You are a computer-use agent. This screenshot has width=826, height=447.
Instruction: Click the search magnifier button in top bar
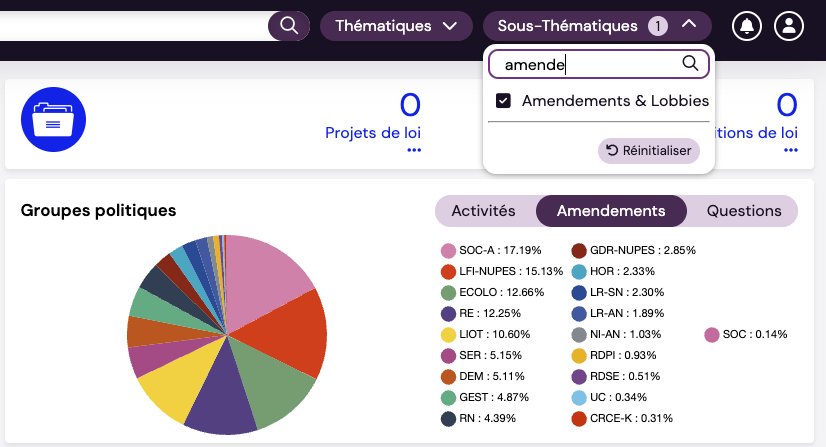point(289,26)
